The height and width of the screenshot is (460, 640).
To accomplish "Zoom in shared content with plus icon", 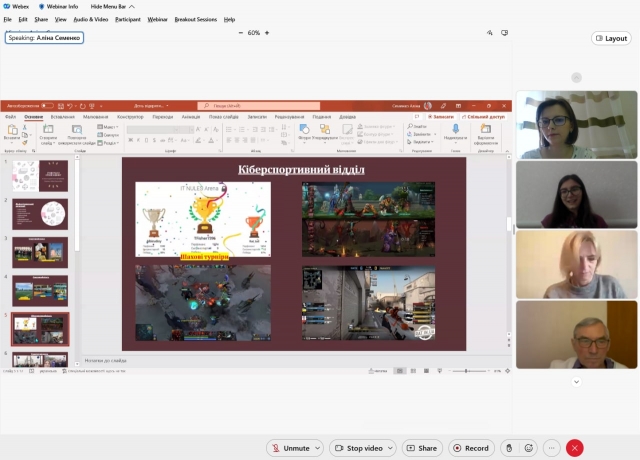I will (x=267, y=33).
